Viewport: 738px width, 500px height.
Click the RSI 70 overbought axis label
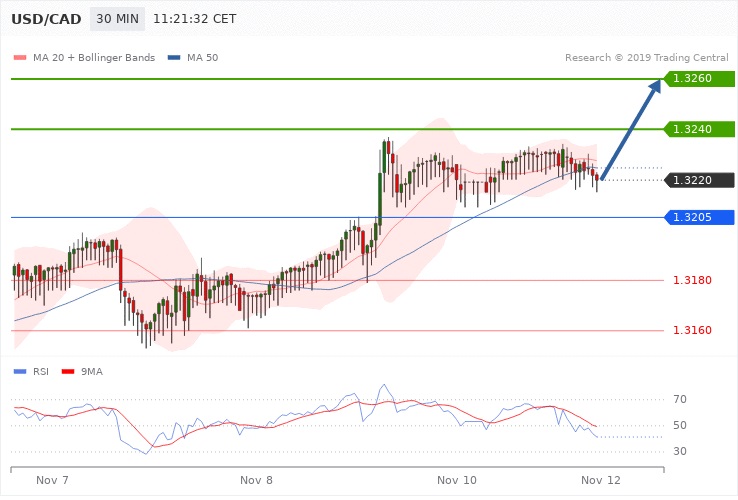click(x=679, y=400)
